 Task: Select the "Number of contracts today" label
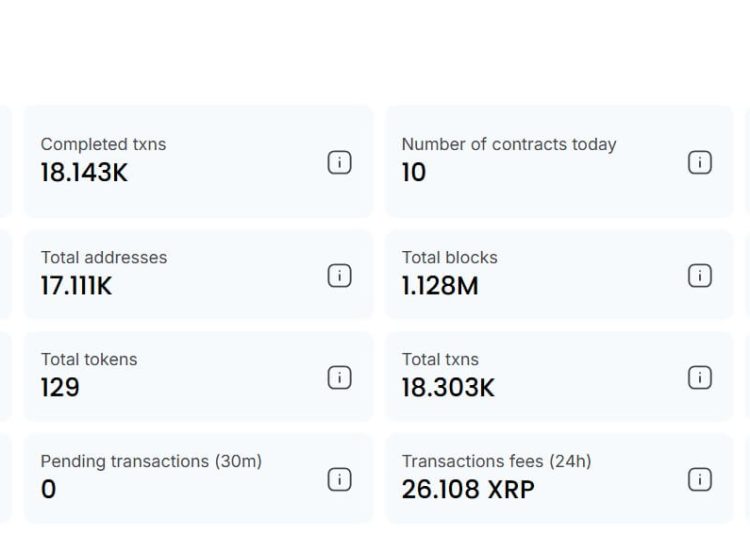click(509, 144)
